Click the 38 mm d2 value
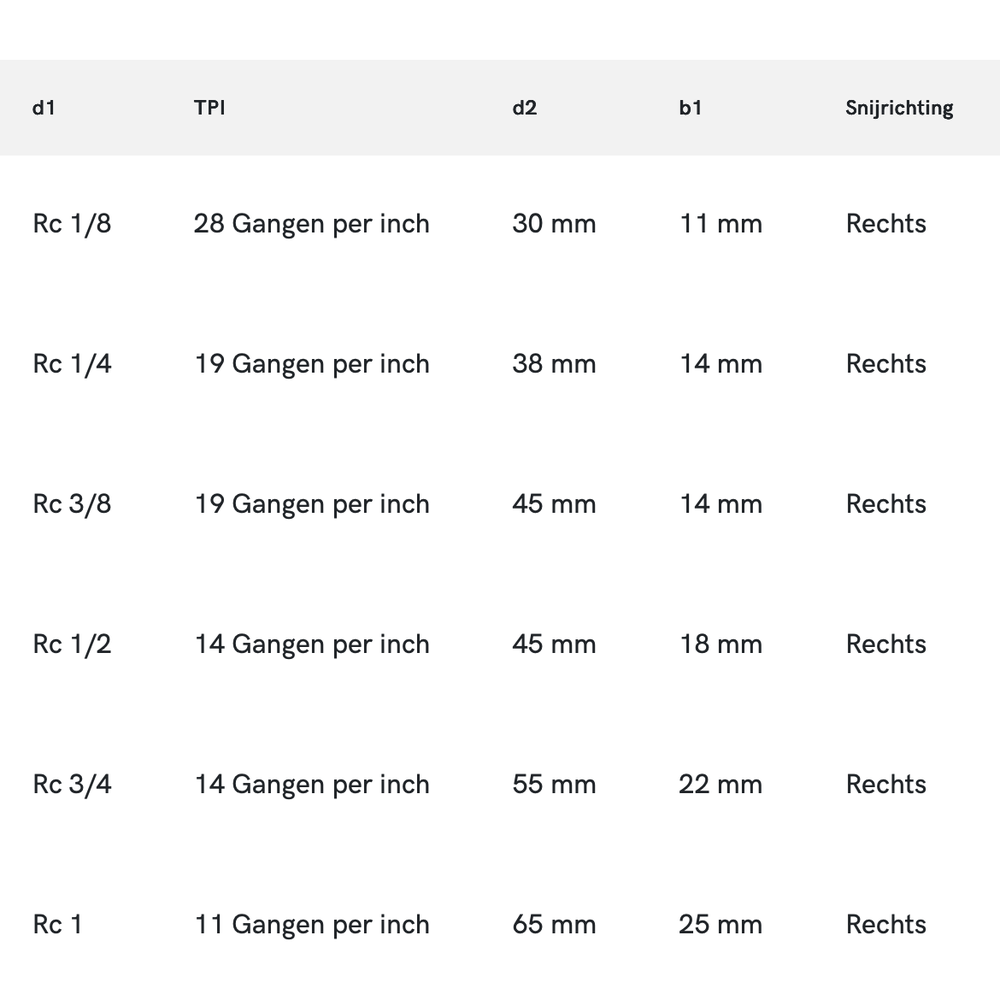 click(x=554, y=364)
